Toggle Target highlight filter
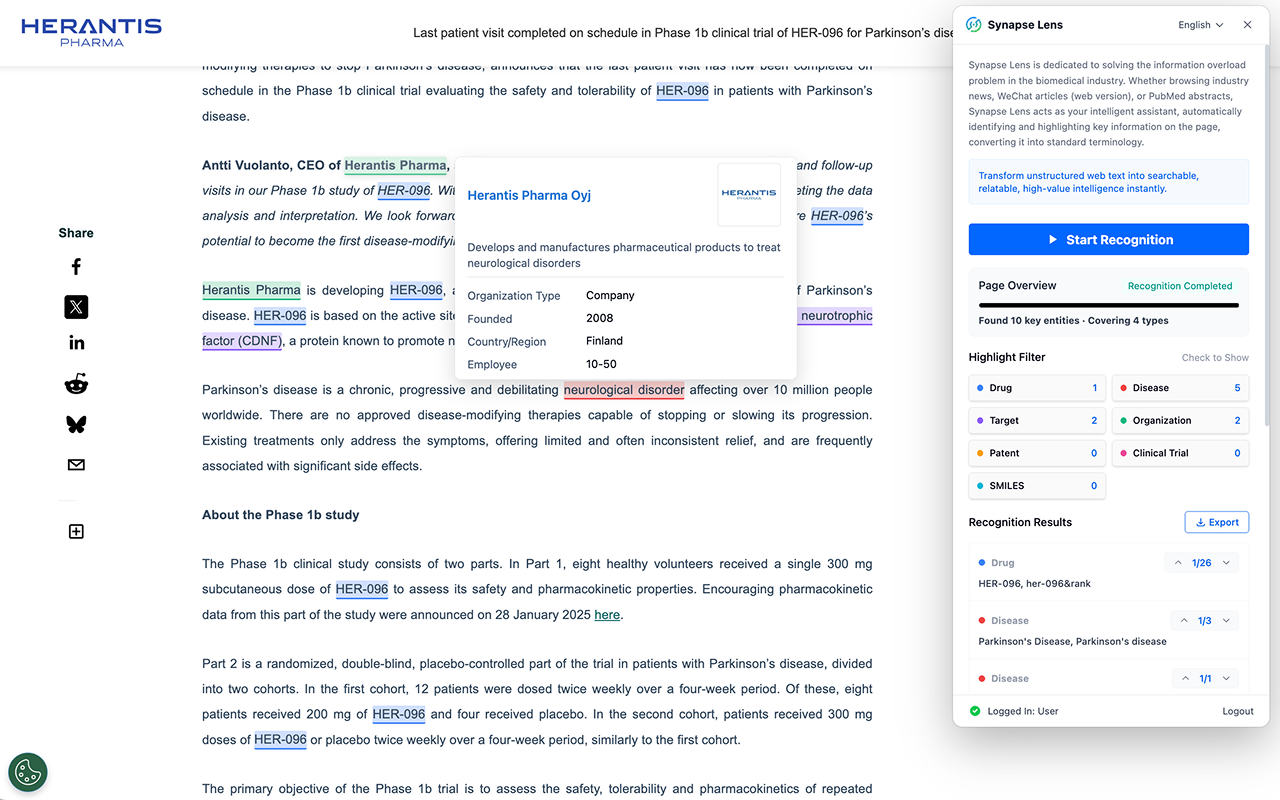 1037,421
